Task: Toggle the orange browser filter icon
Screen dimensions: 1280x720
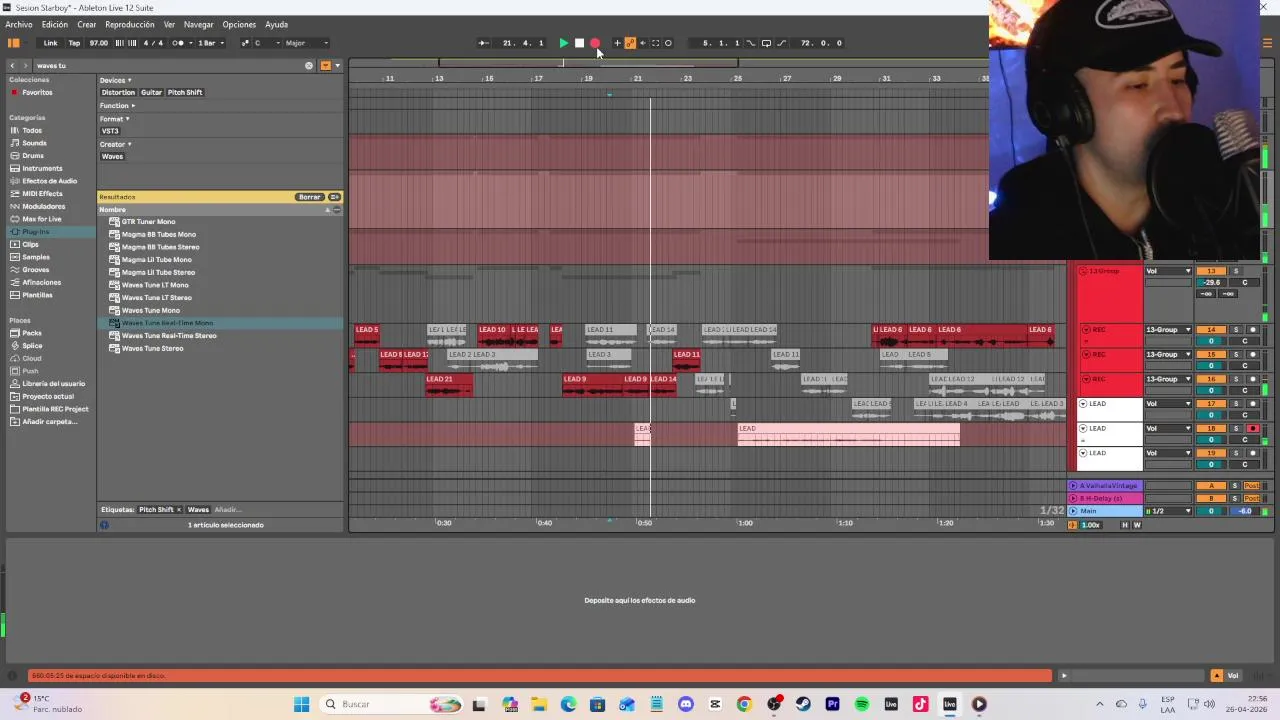Action: (x=325, y=65)
